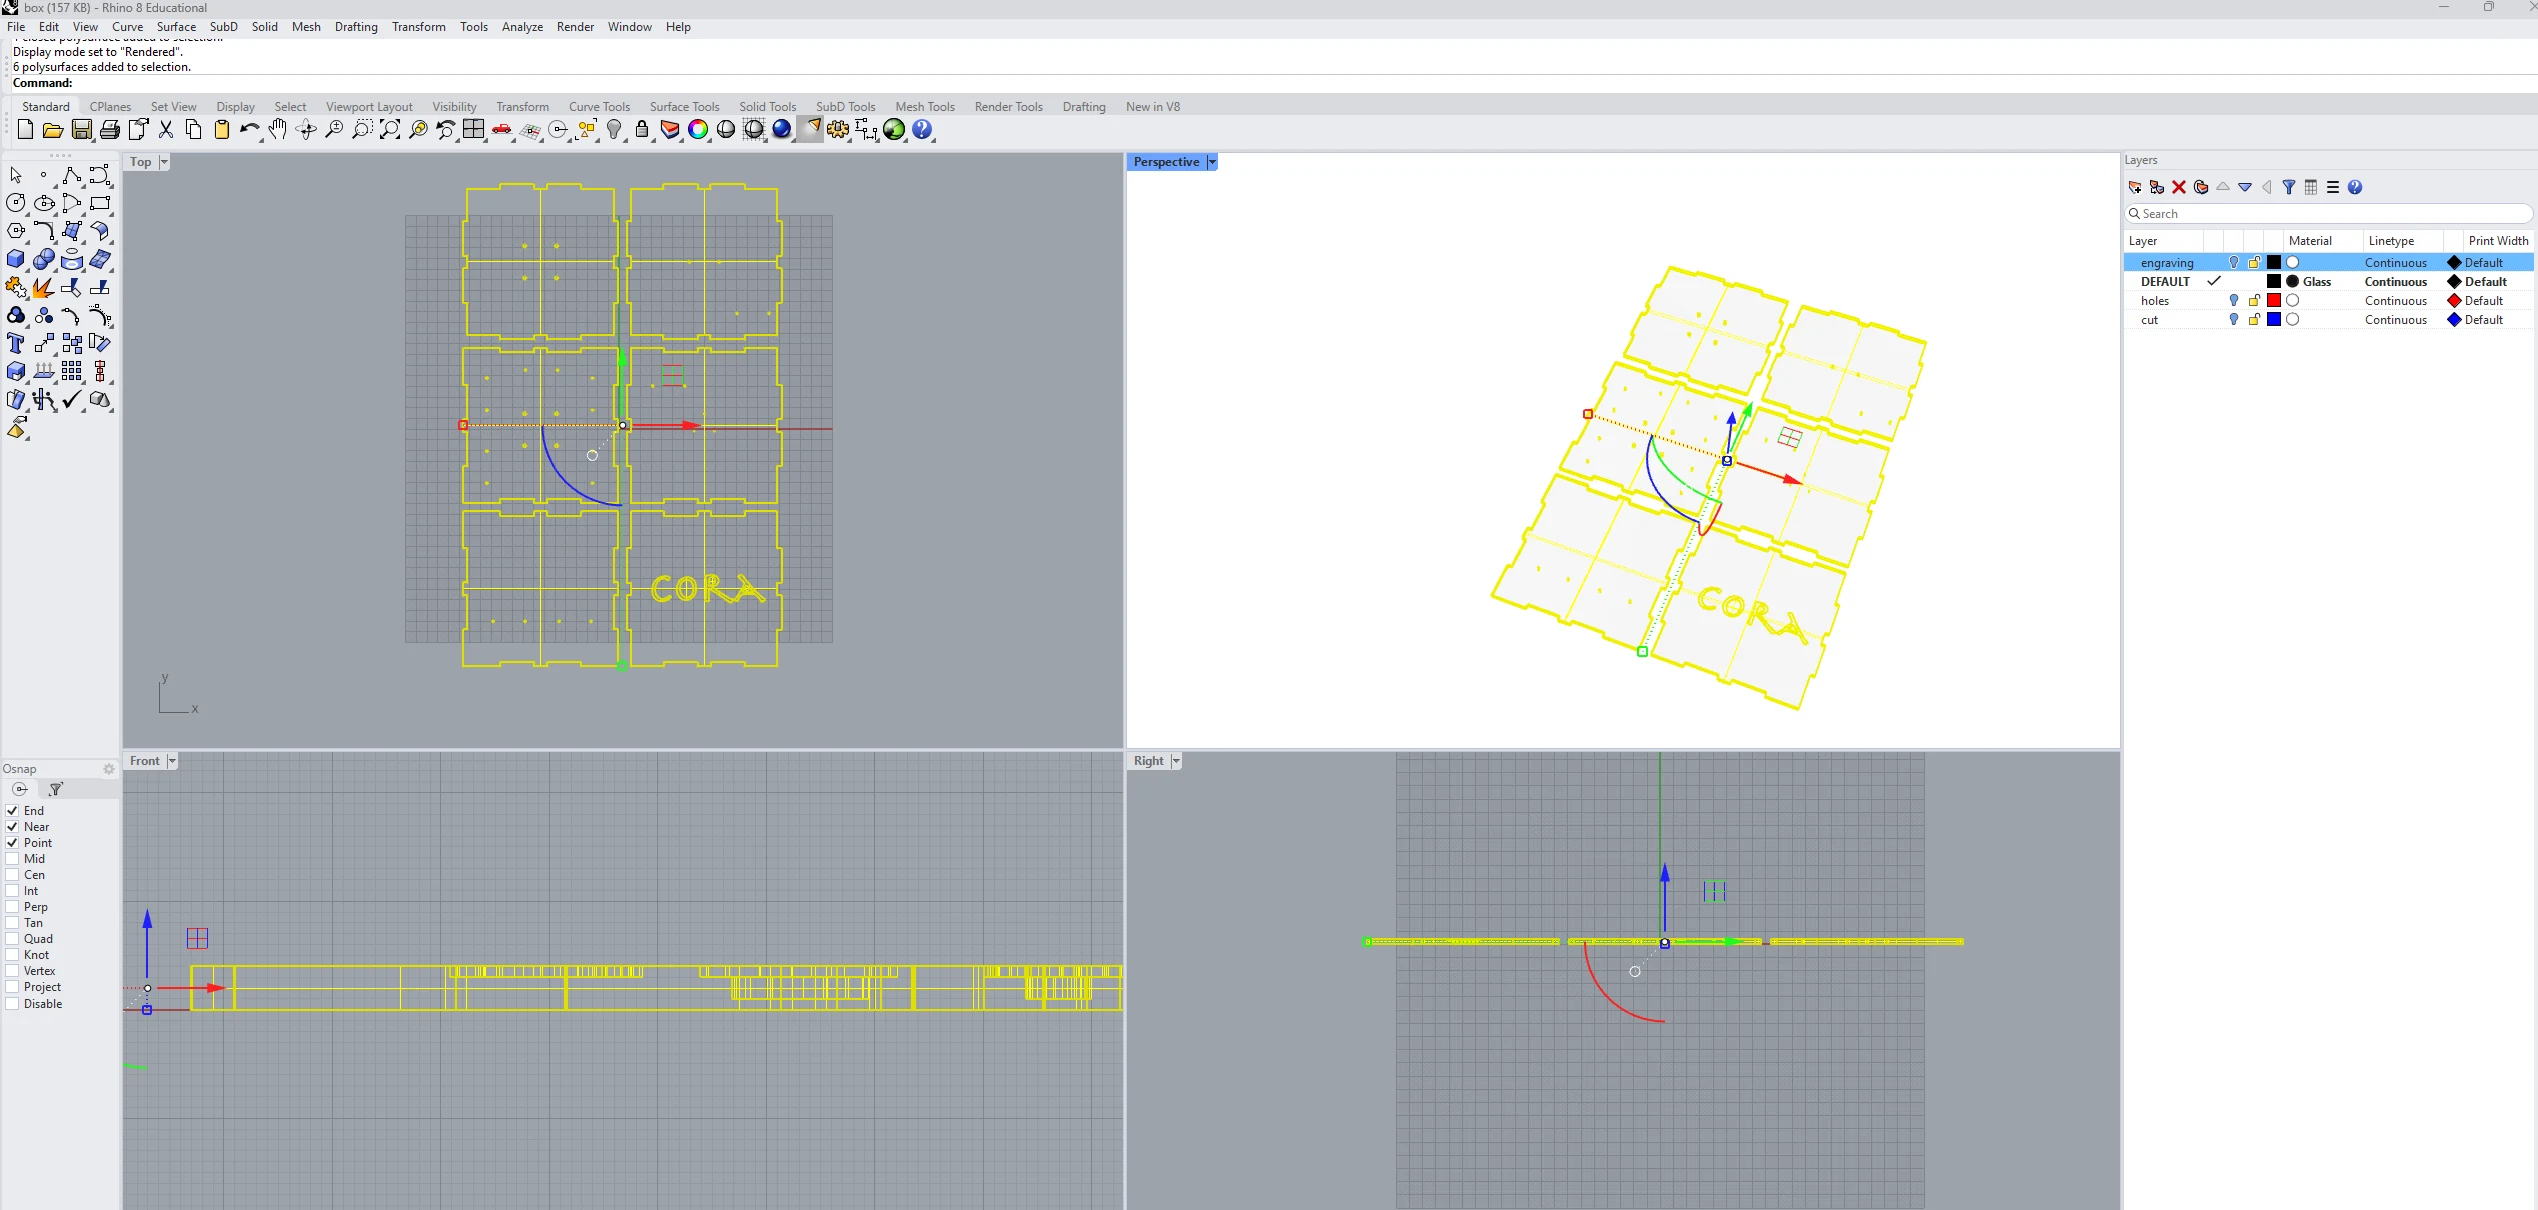Open Material dropdown for DEFAULT layer
Viewport: 2538px width, 1210px height.
pos(2316,282)
